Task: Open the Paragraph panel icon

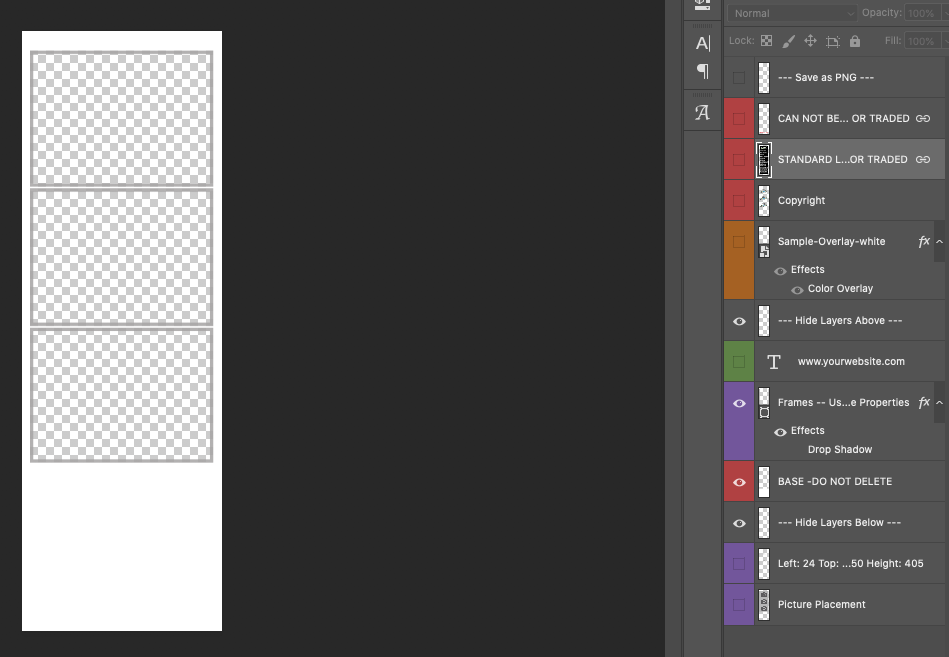Action: tap(702, 71)
